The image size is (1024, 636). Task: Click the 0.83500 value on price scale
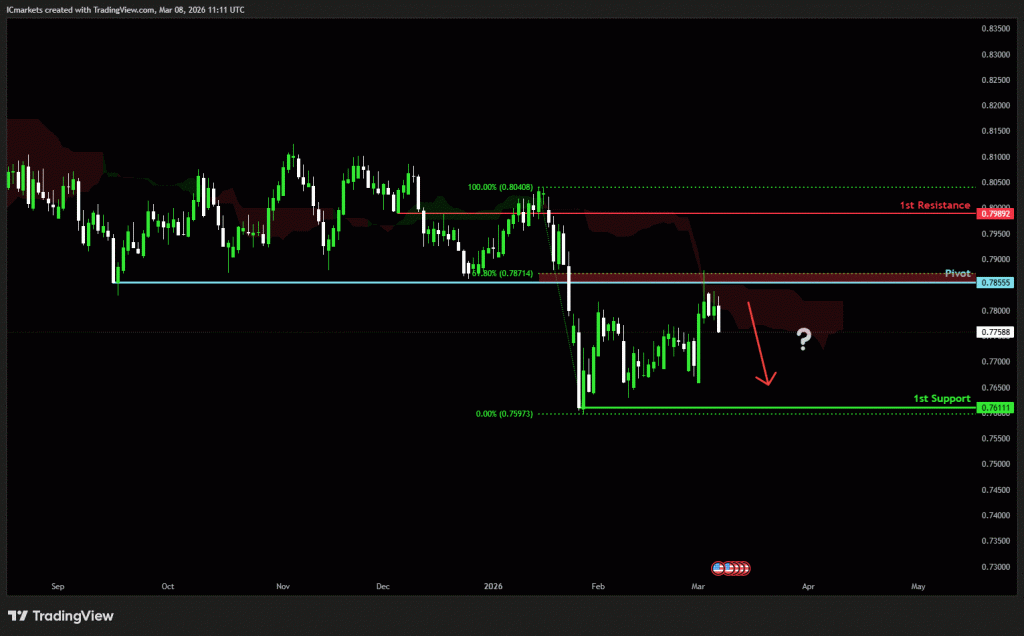997,28
